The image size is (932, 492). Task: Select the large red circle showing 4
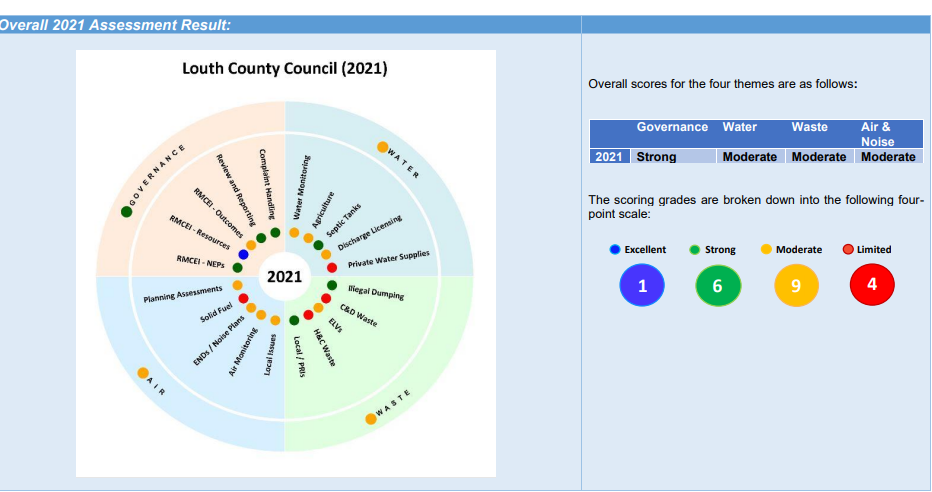coord(872,285)
